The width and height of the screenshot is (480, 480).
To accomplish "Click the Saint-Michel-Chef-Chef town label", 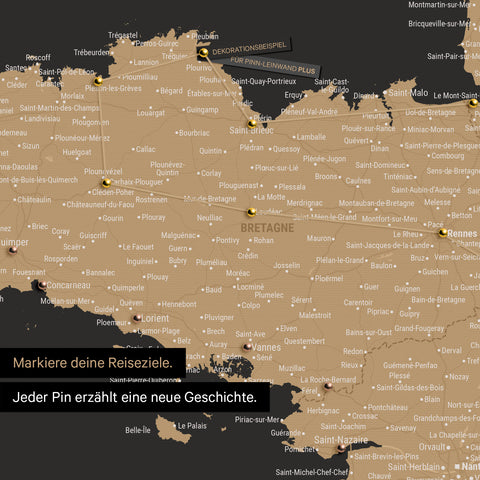I will coord(312,472).
